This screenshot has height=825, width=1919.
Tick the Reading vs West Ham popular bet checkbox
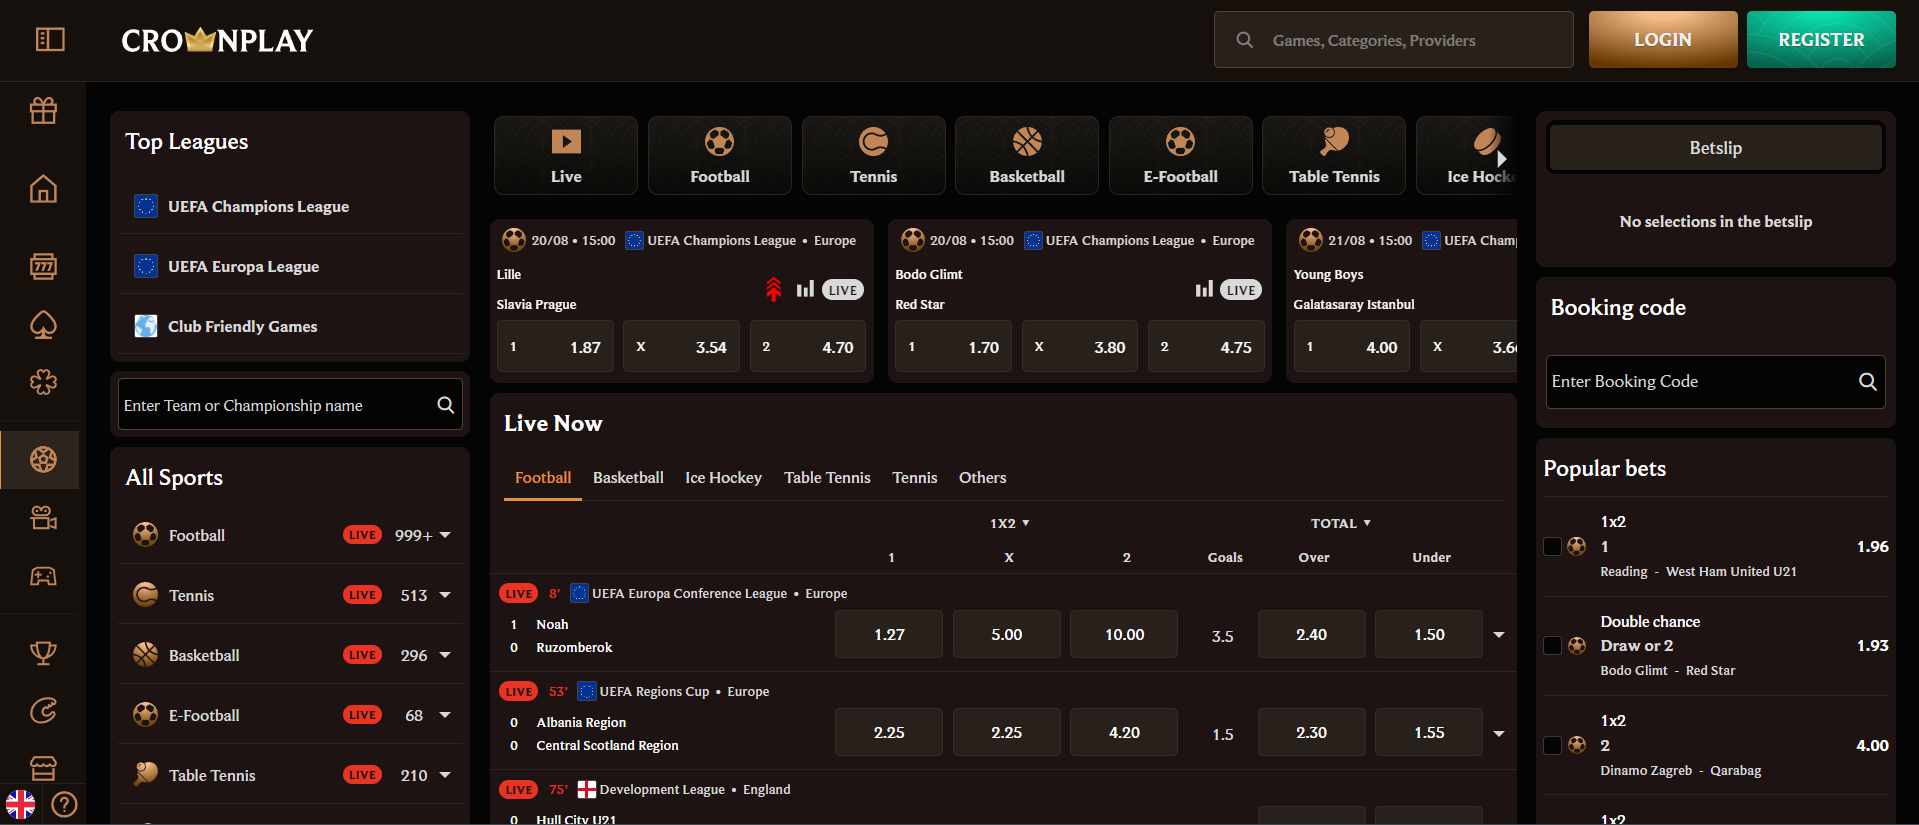click(x=1552, y=546)
